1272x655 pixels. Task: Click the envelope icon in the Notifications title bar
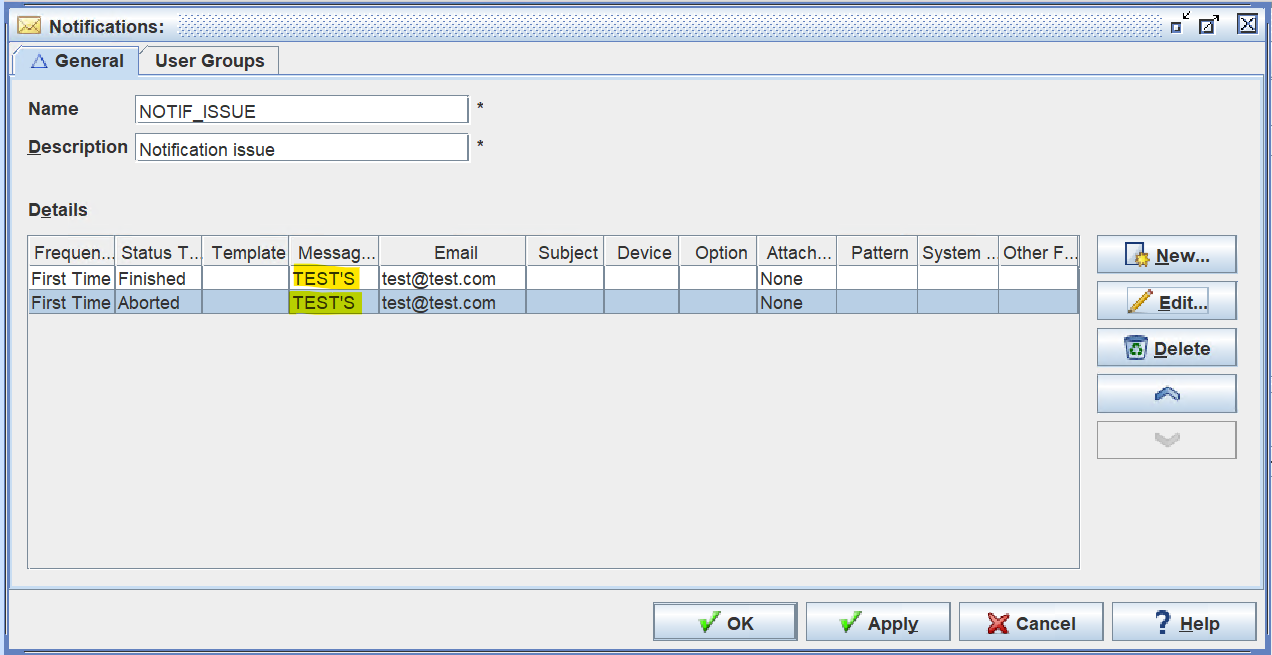[x=29, y=26]
